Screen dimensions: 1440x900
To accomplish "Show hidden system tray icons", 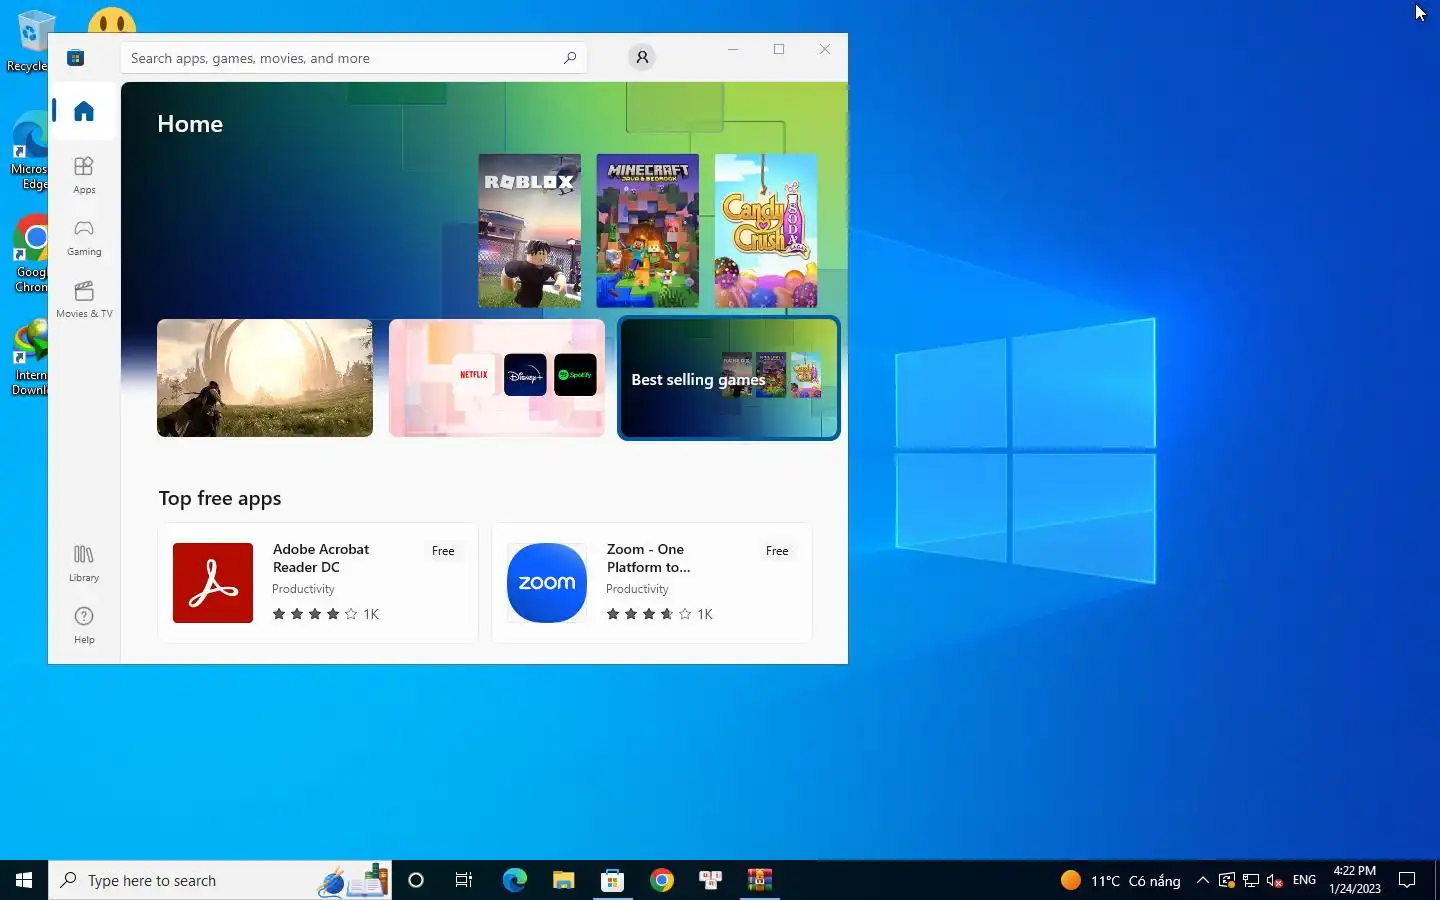I will pos(1203,880).
